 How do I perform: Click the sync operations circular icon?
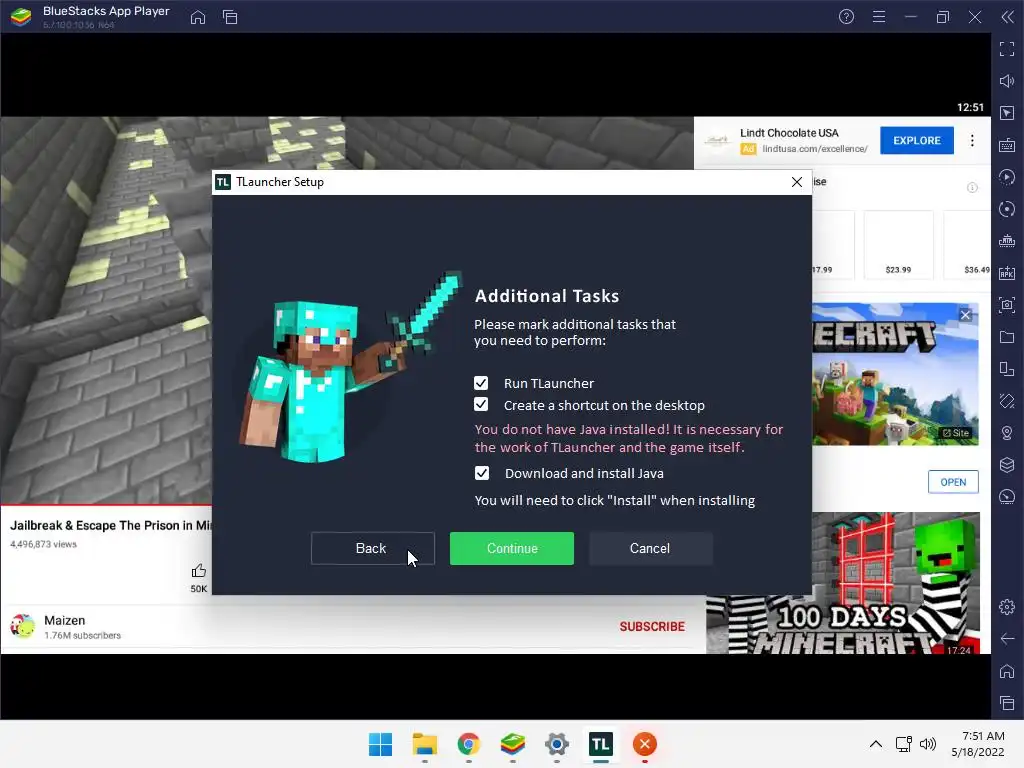coord(1006,209)
